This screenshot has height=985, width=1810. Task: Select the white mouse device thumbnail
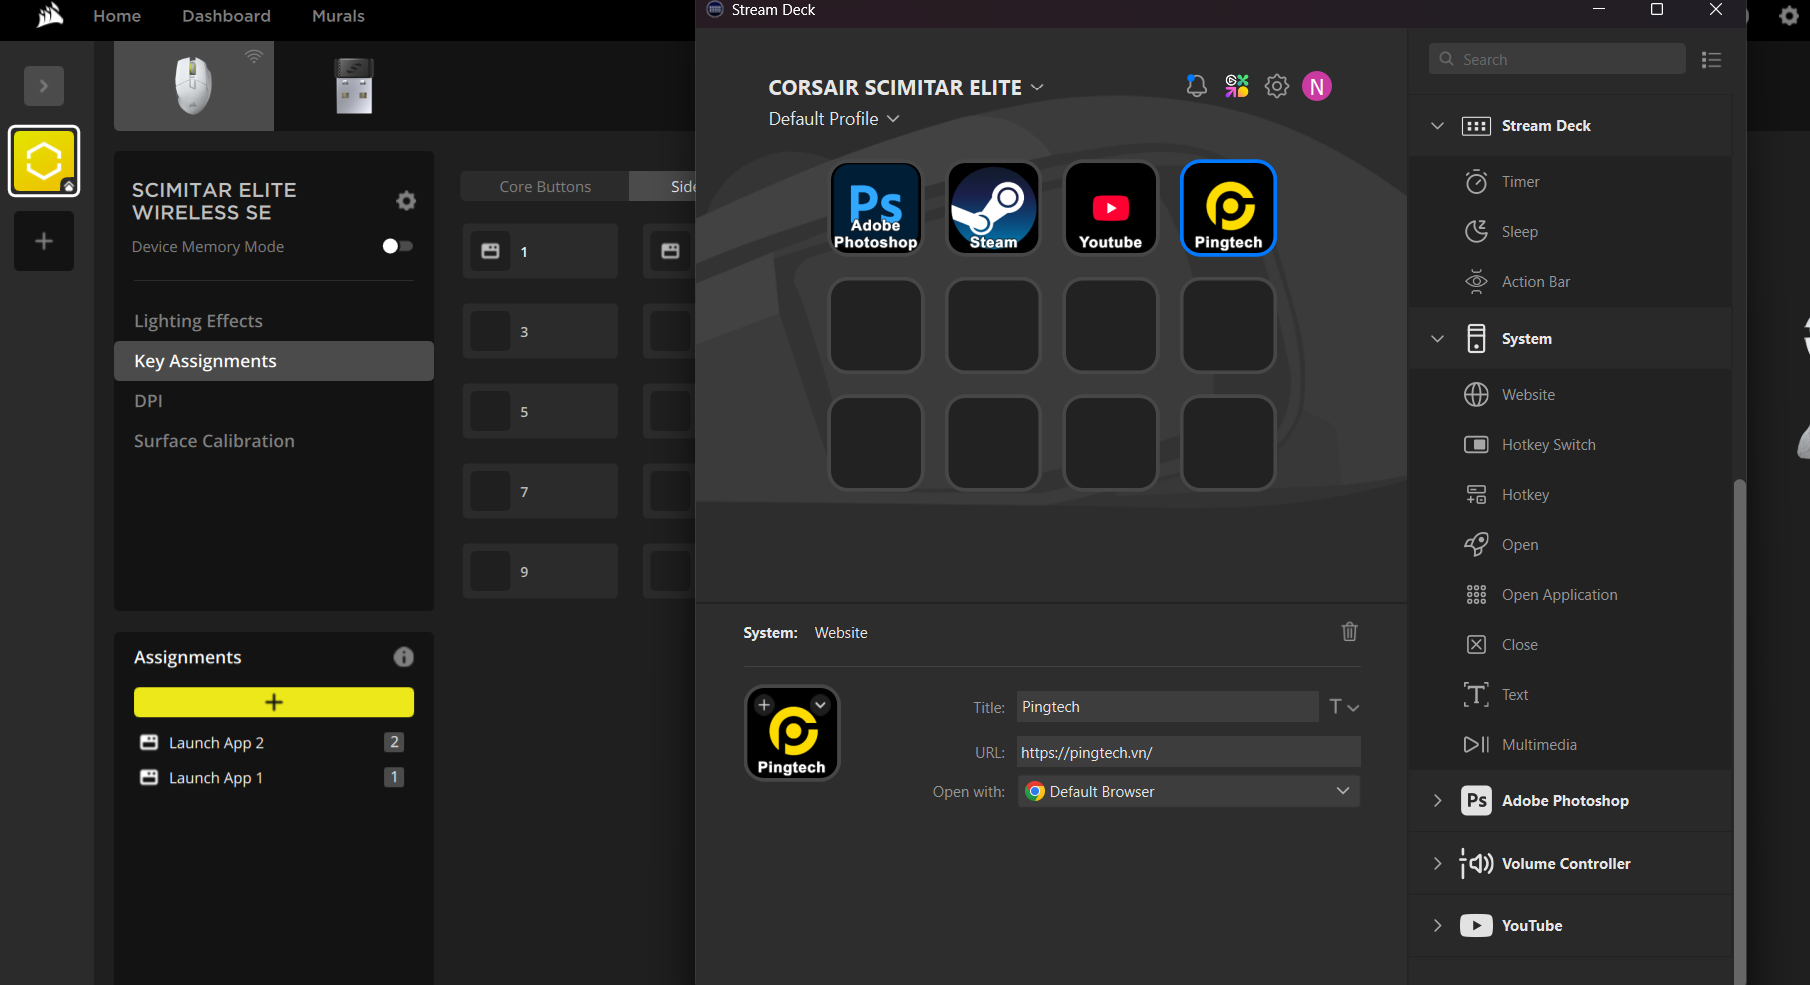coord(194,86)
